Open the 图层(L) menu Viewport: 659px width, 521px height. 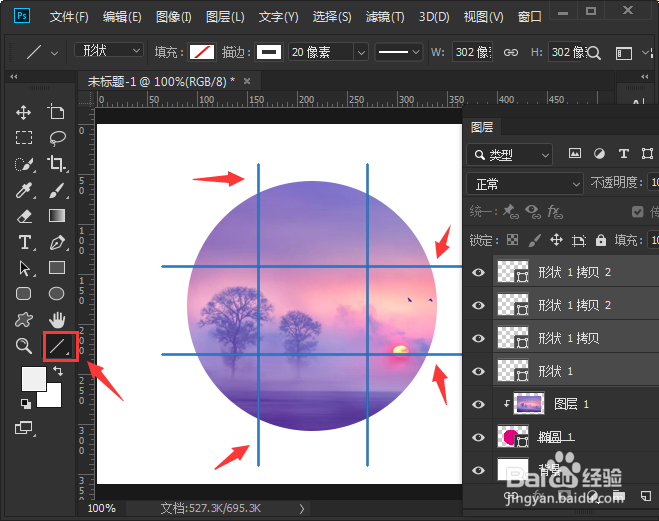pyautogui.click(x=225, y=17)
